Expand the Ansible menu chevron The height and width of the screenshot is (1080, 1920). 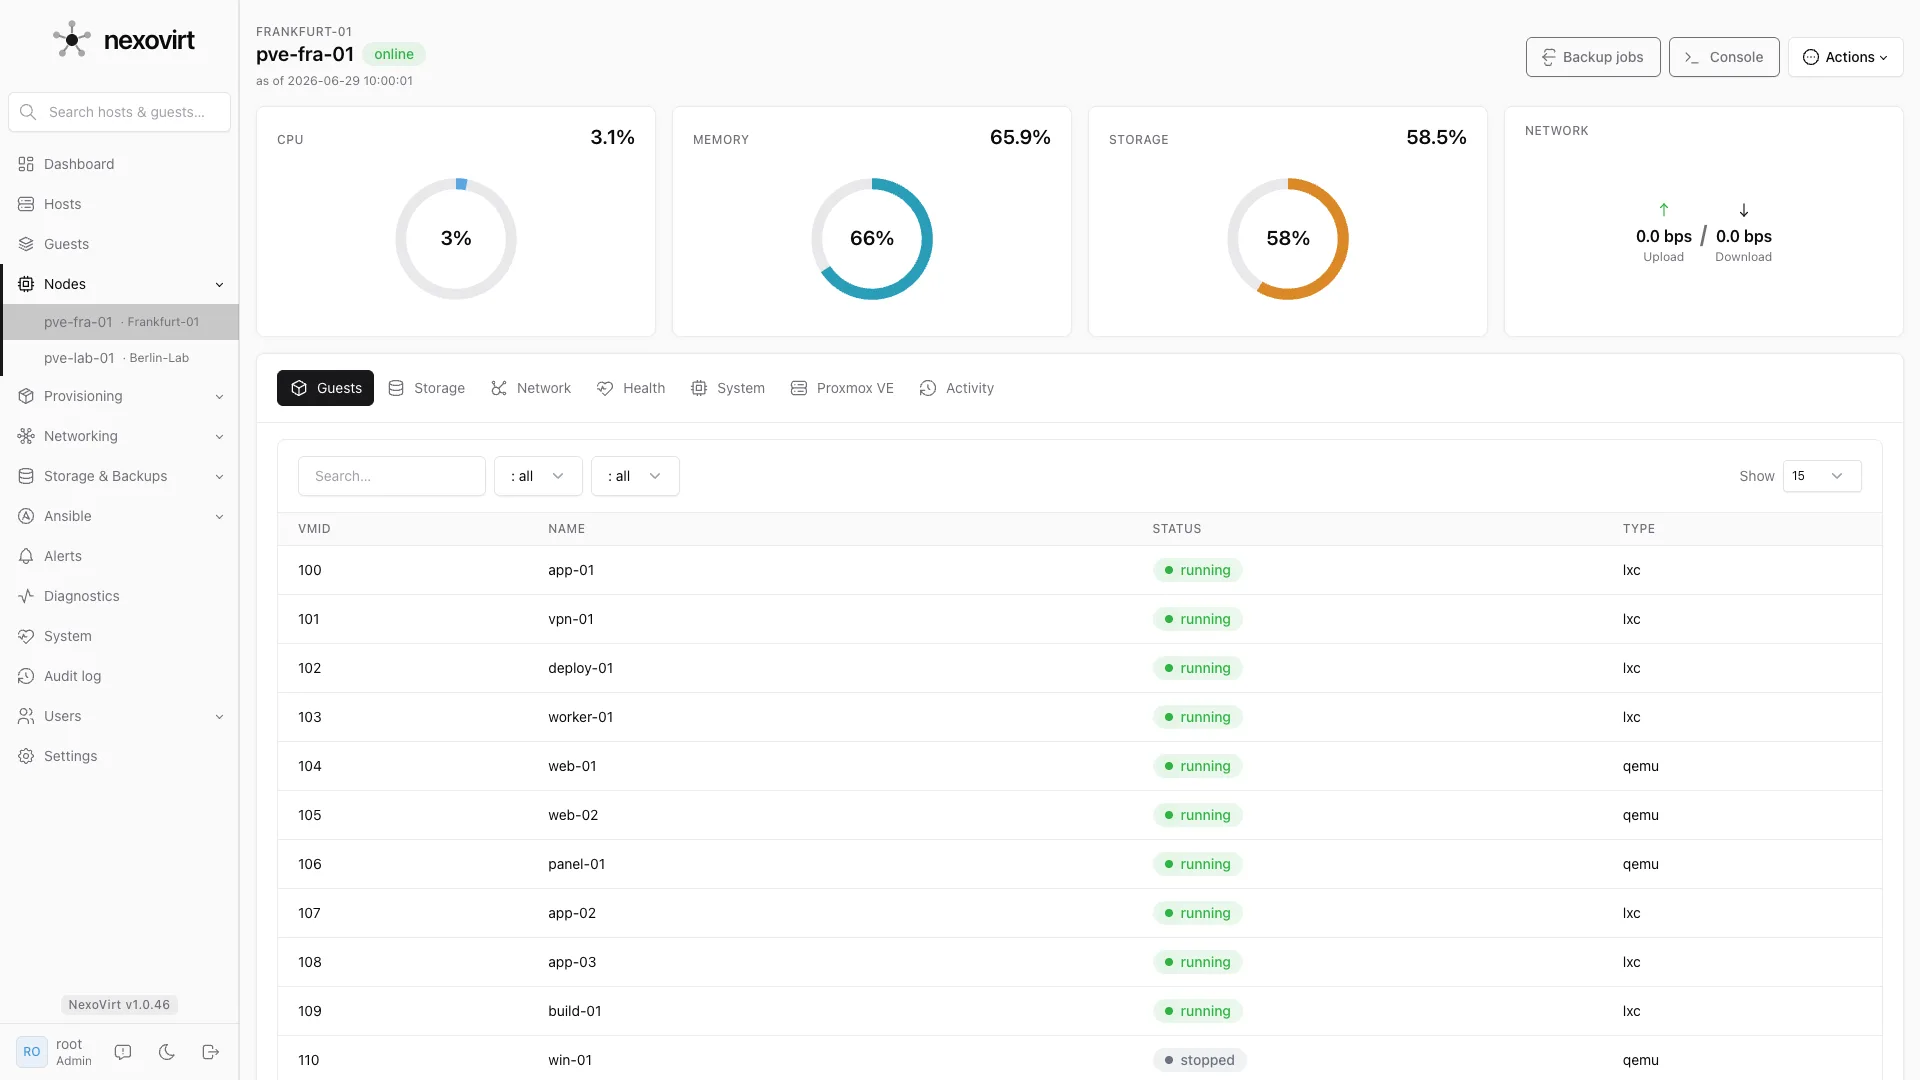tap(219, 516)
